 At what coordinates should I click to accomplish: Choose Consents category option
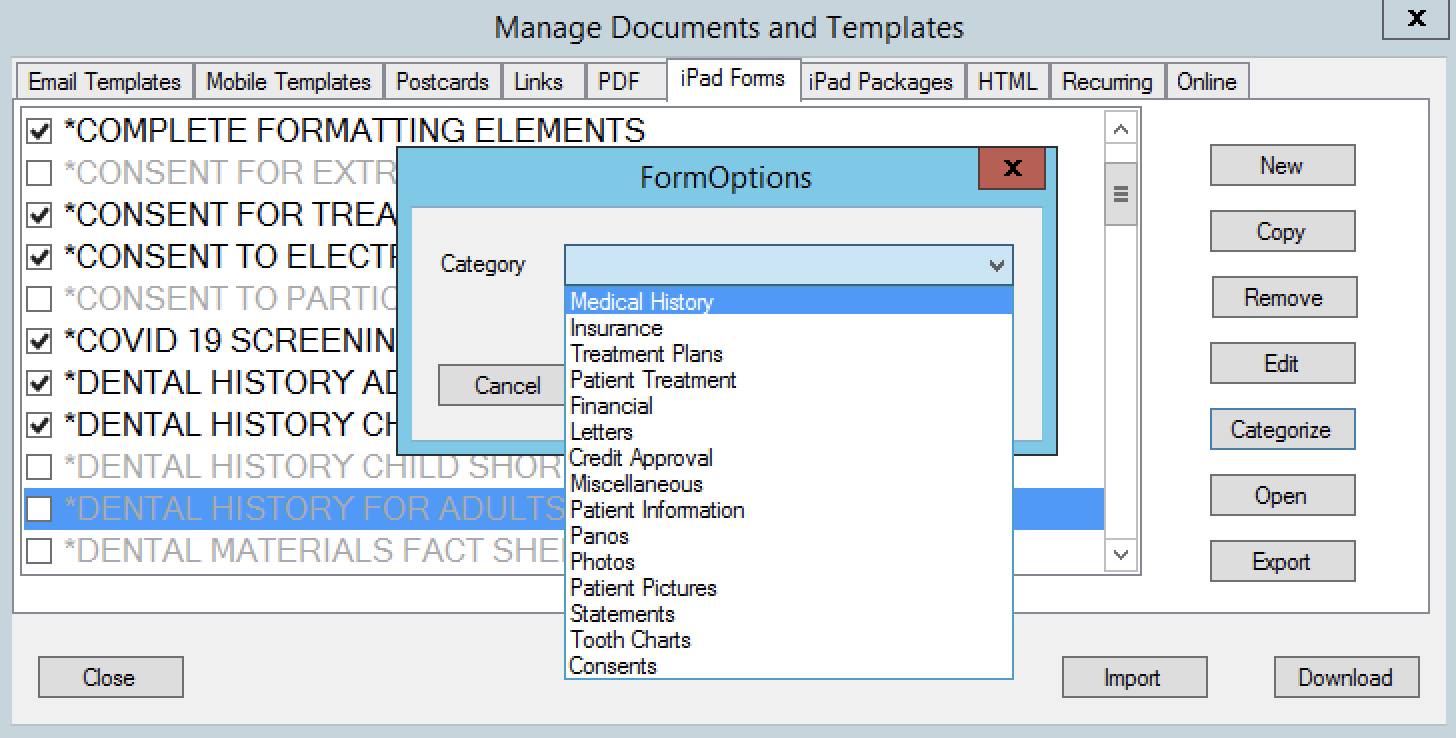click(789, 666)
